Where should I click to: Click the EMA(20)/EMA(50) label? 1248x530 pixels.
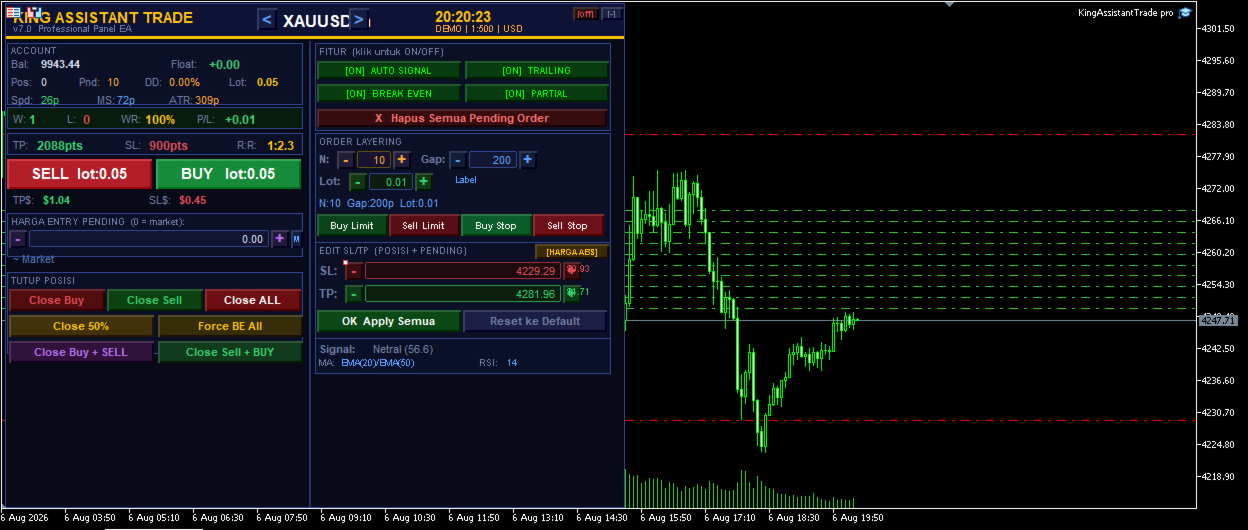[x=377, y=363]
